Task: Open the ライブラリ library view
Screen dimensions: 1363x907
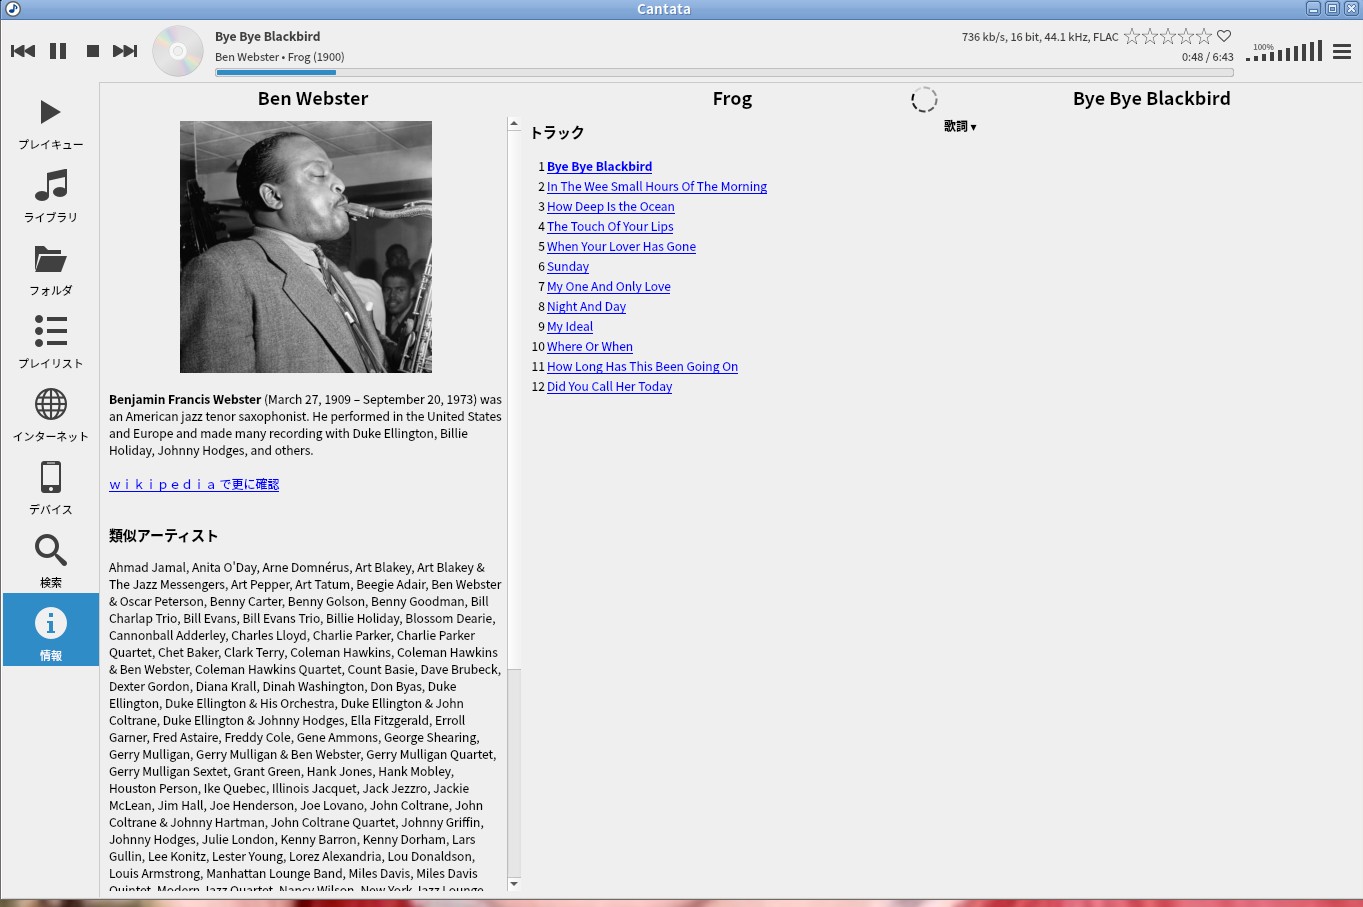Action: coord(50,196)
